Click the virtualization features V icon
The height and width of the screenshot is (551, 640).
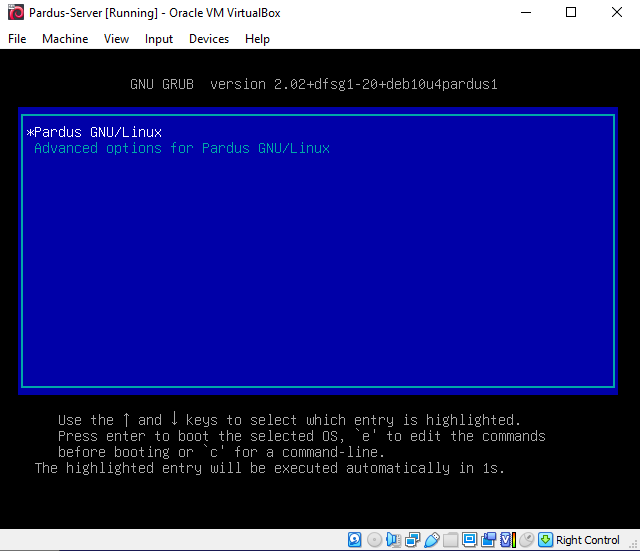pyautogui.click(x=507, y=540)
